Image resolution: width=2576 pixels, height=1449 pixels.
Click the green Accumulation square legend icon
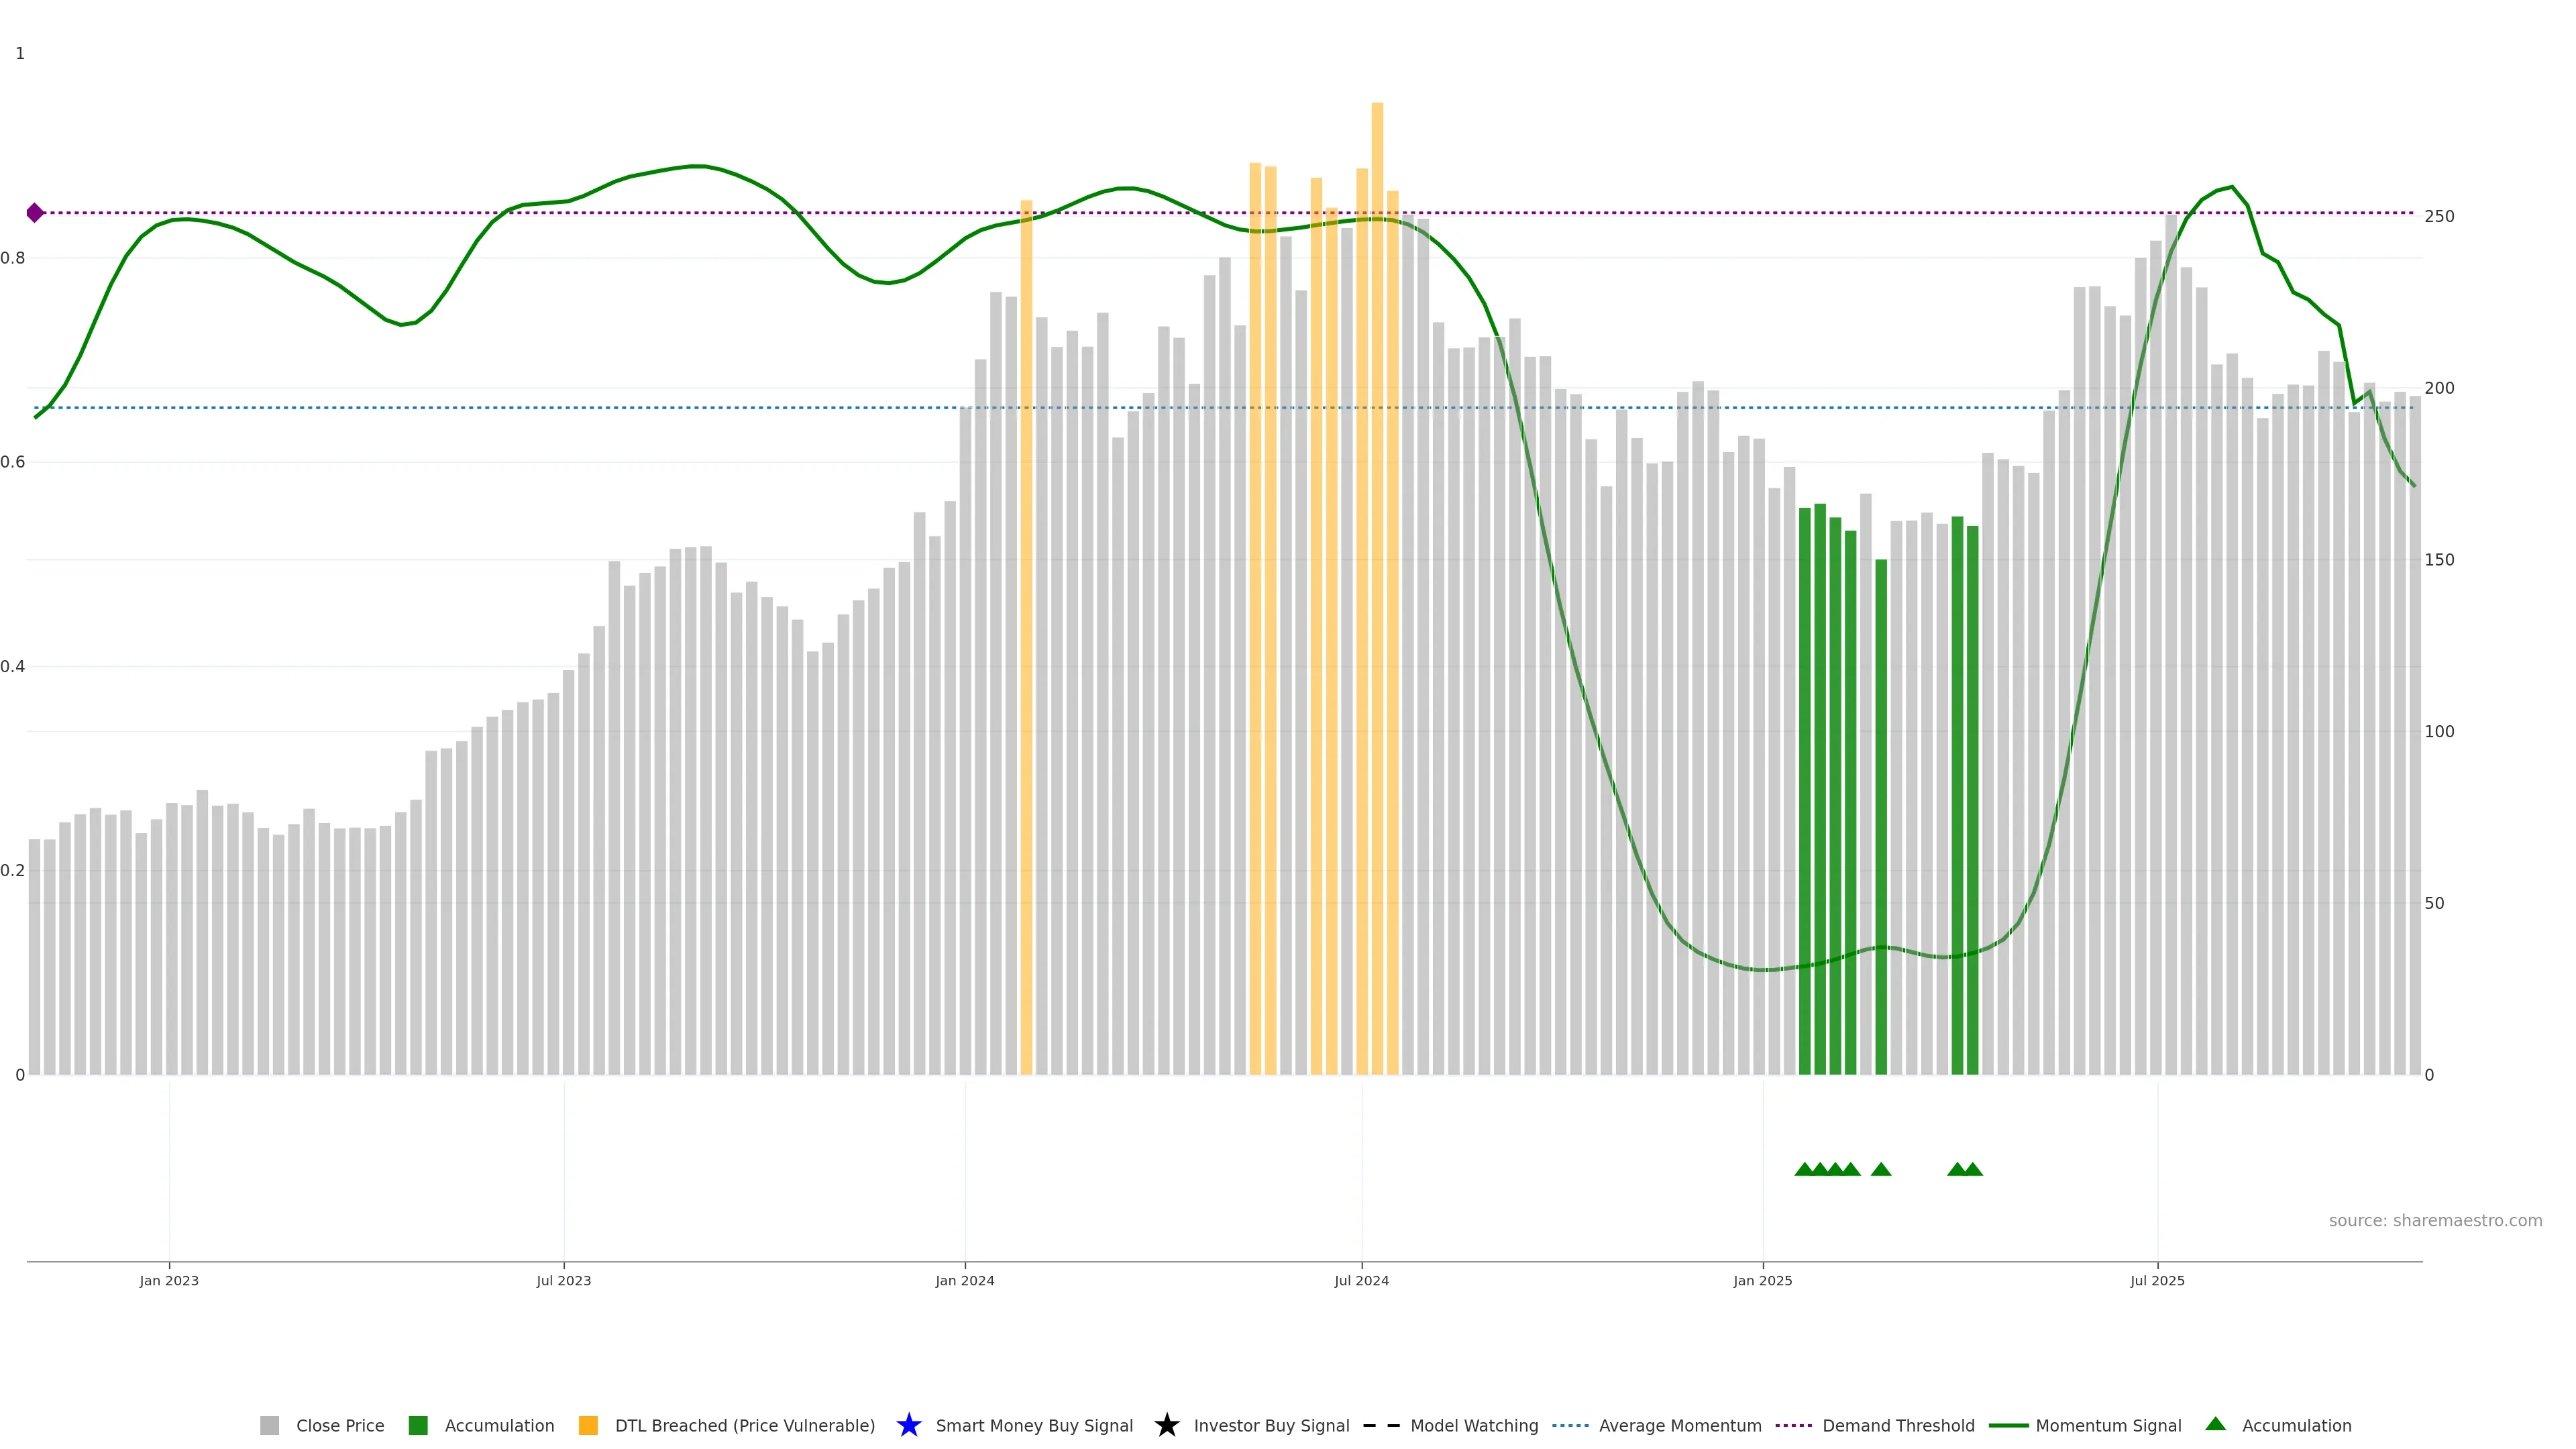coord(418,1425)
